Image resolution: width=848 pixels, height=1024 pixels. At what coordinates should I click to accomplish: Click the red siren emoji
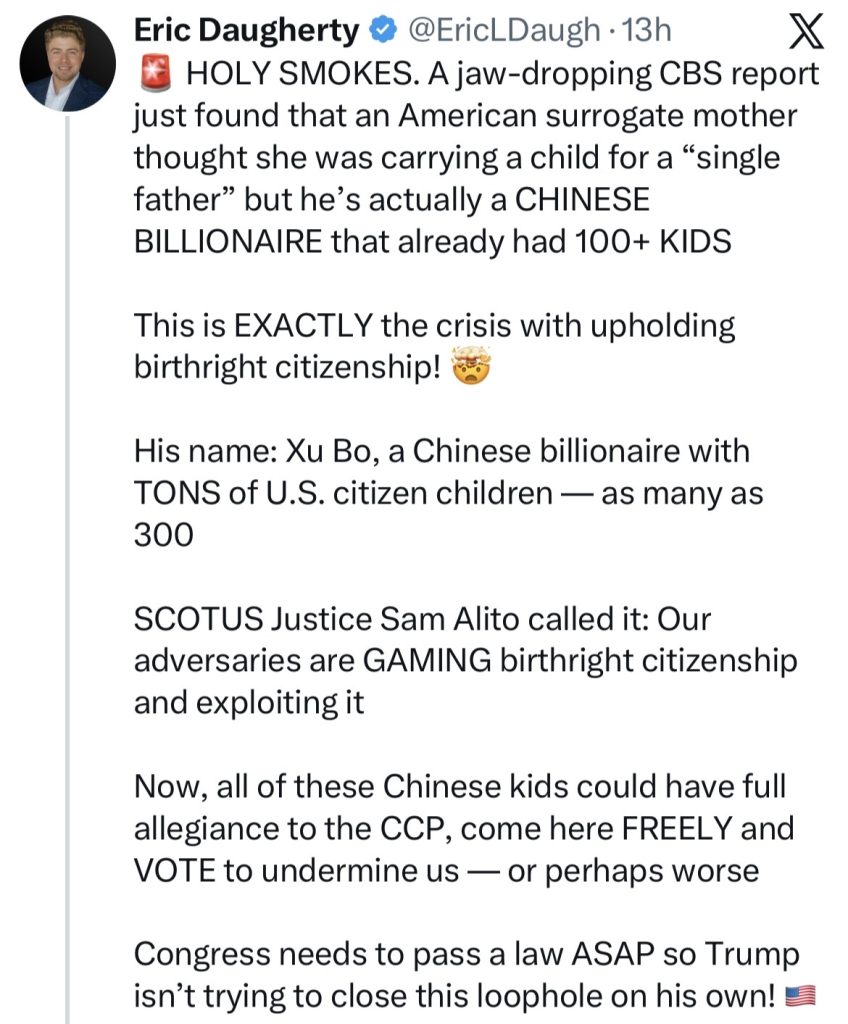point(156,73)
